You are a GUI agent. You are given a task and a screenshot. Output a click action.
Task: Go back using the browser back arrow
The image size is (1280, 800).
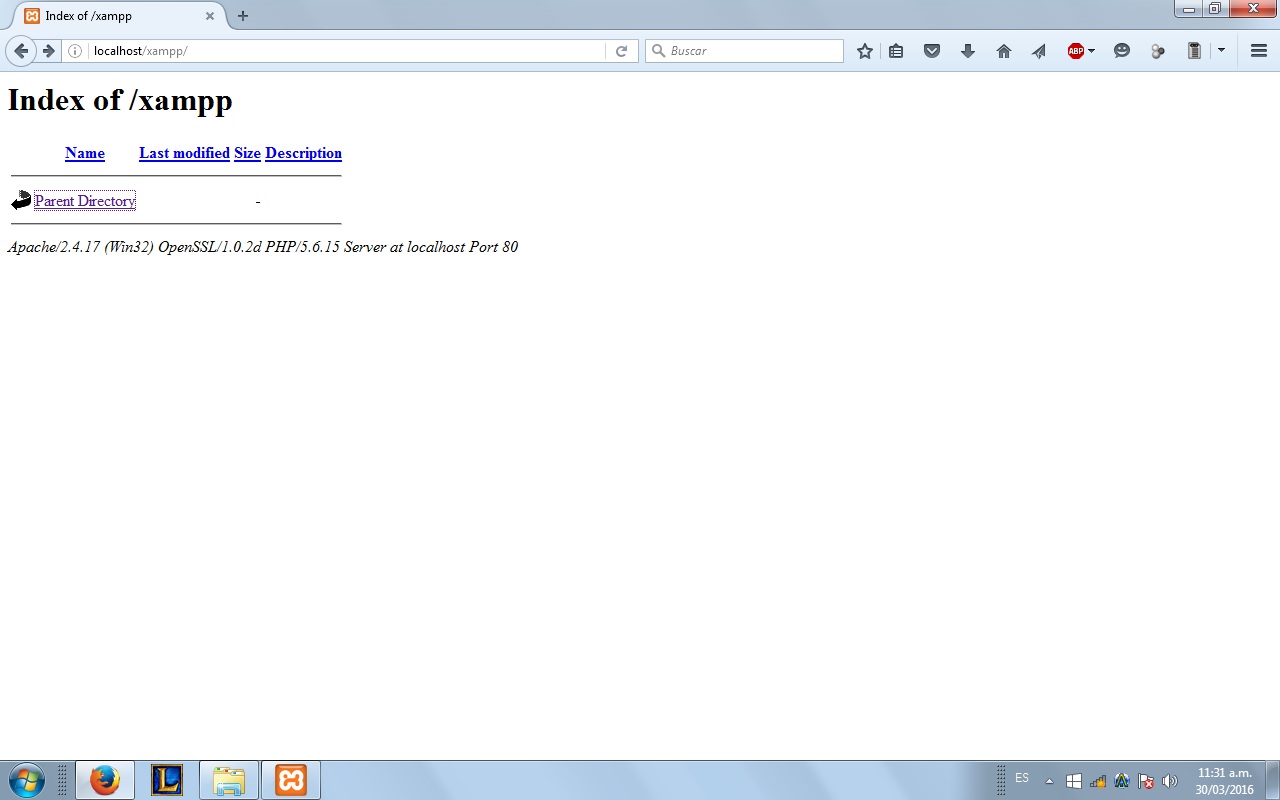(x=21, y=51)
